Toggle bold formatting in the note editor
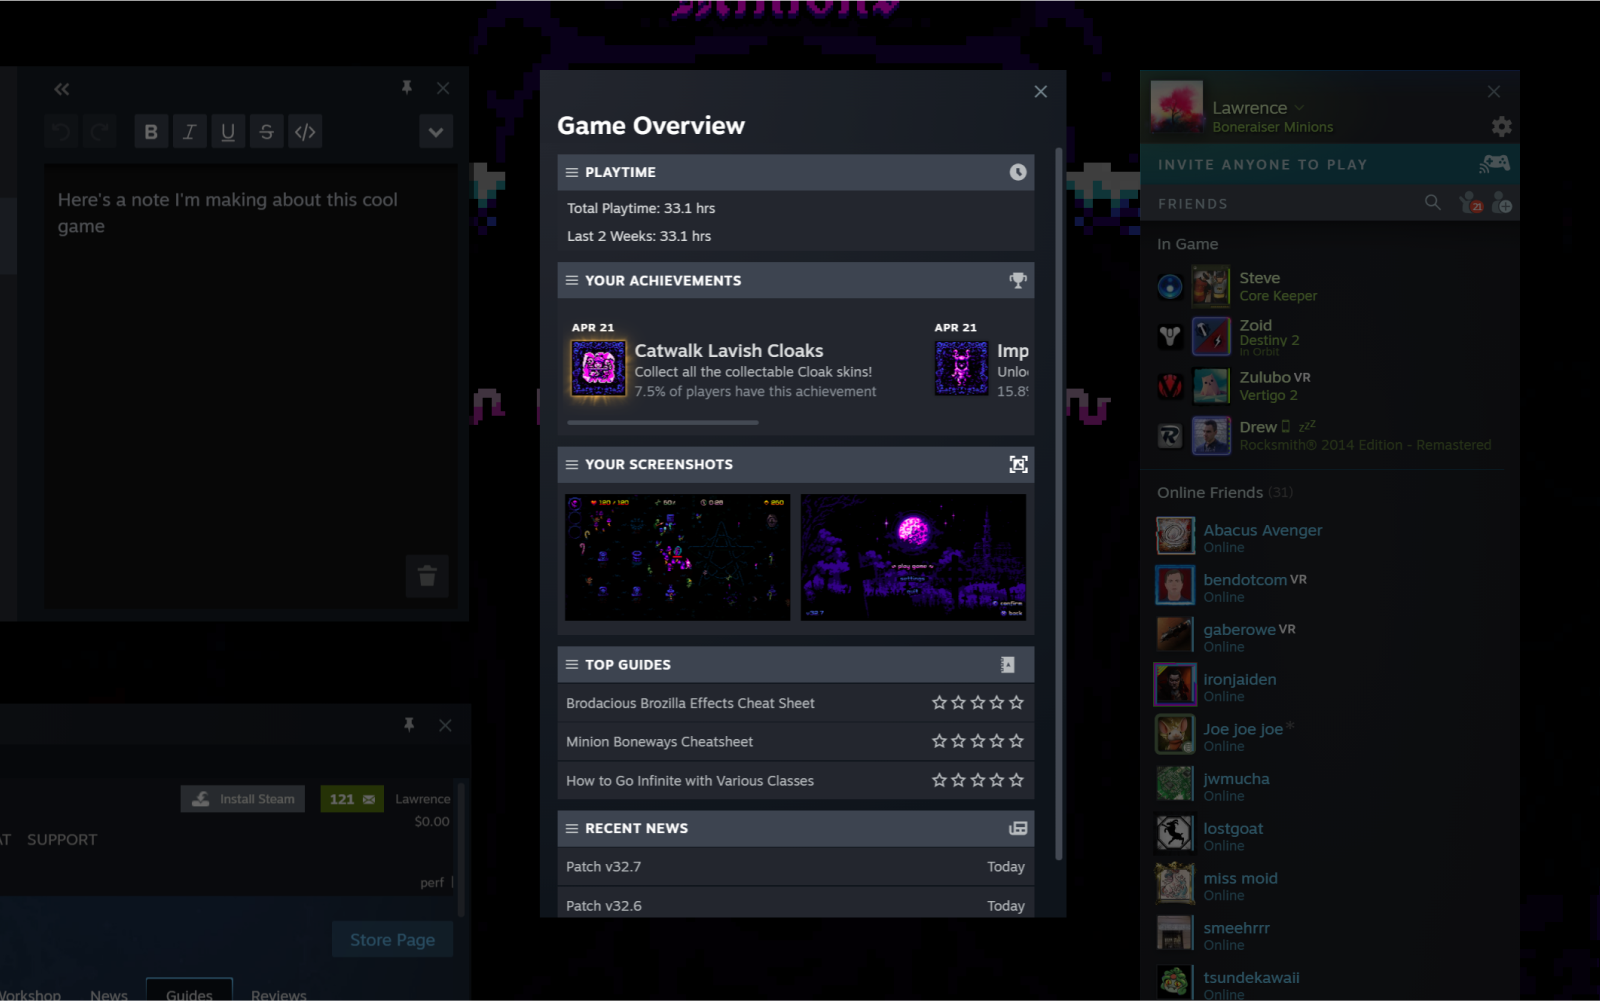Image resolution: width=1600 pixels, height=1001 pixels. [x=151, y=131]
